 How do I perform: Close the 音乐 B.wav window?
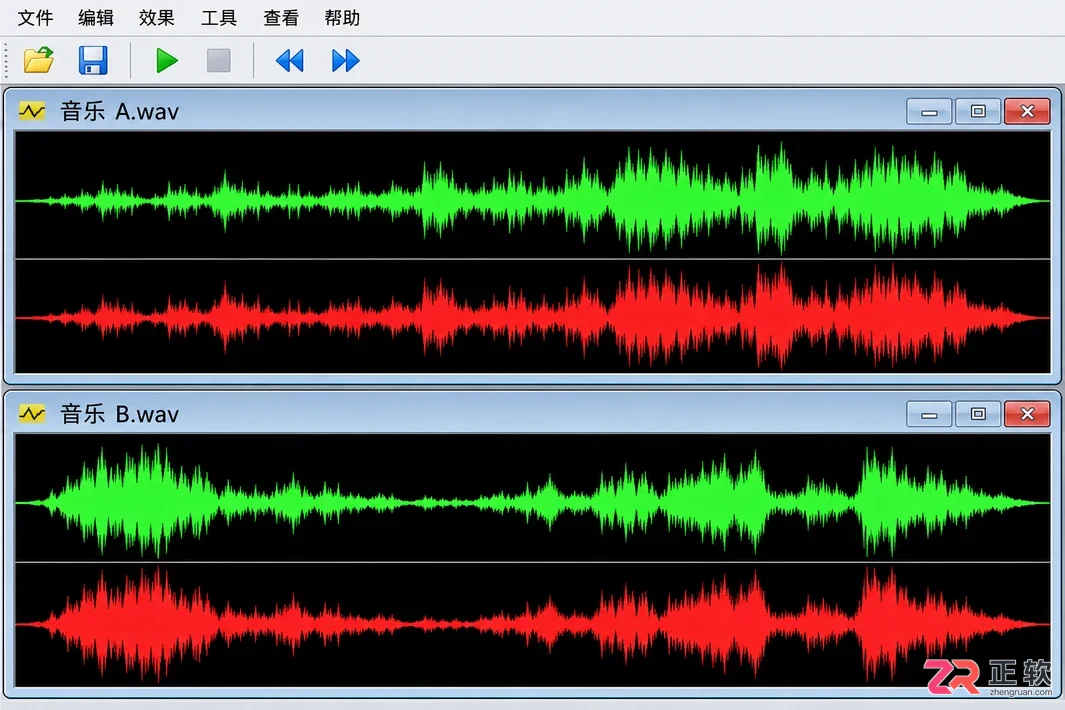pos(1027,414)
